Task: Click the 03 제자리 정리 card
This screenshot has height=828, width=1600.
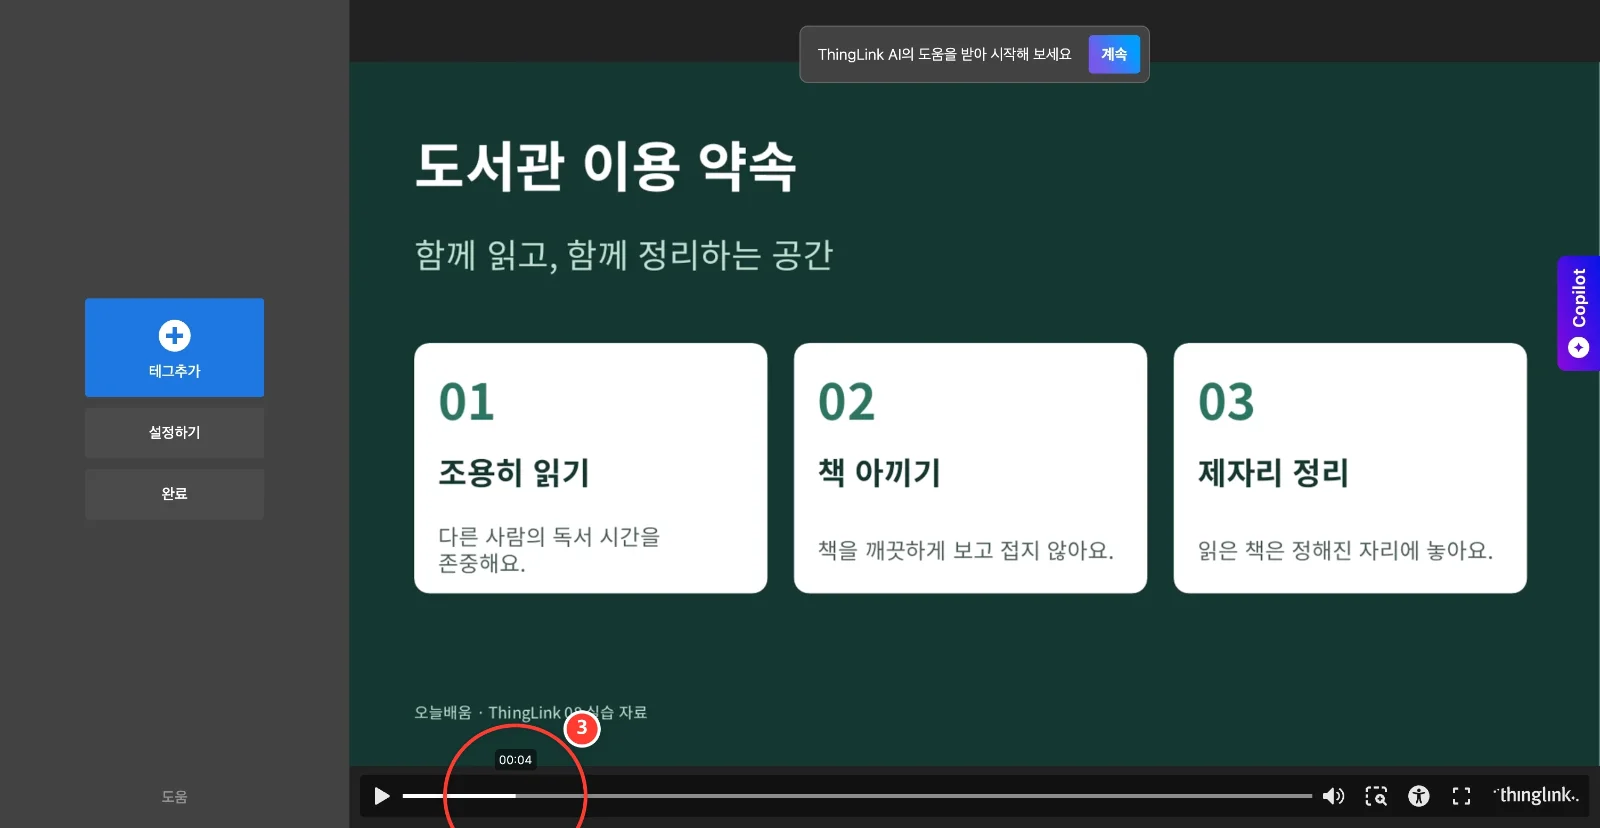Action: coord(1350,468)
